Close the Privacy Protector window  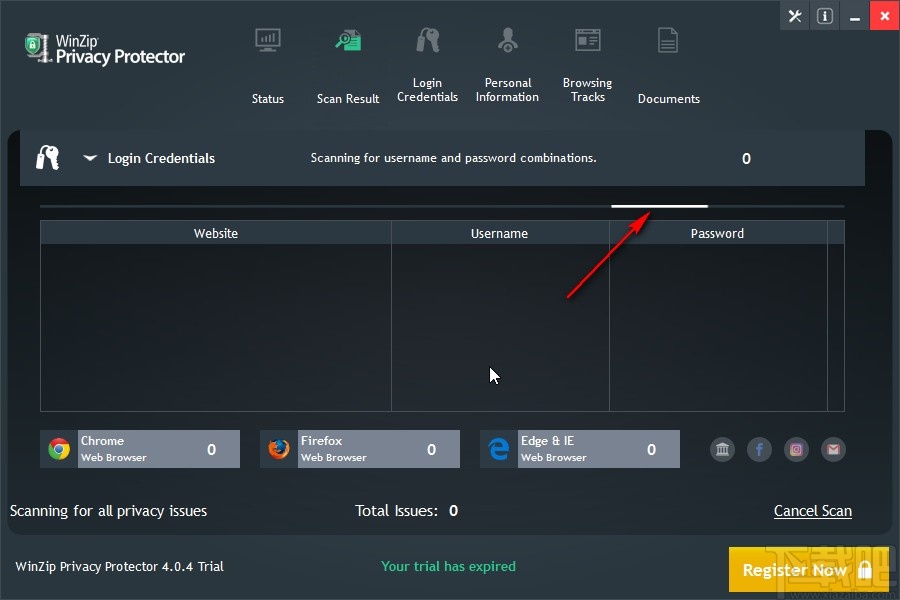(x=885, y=16)
